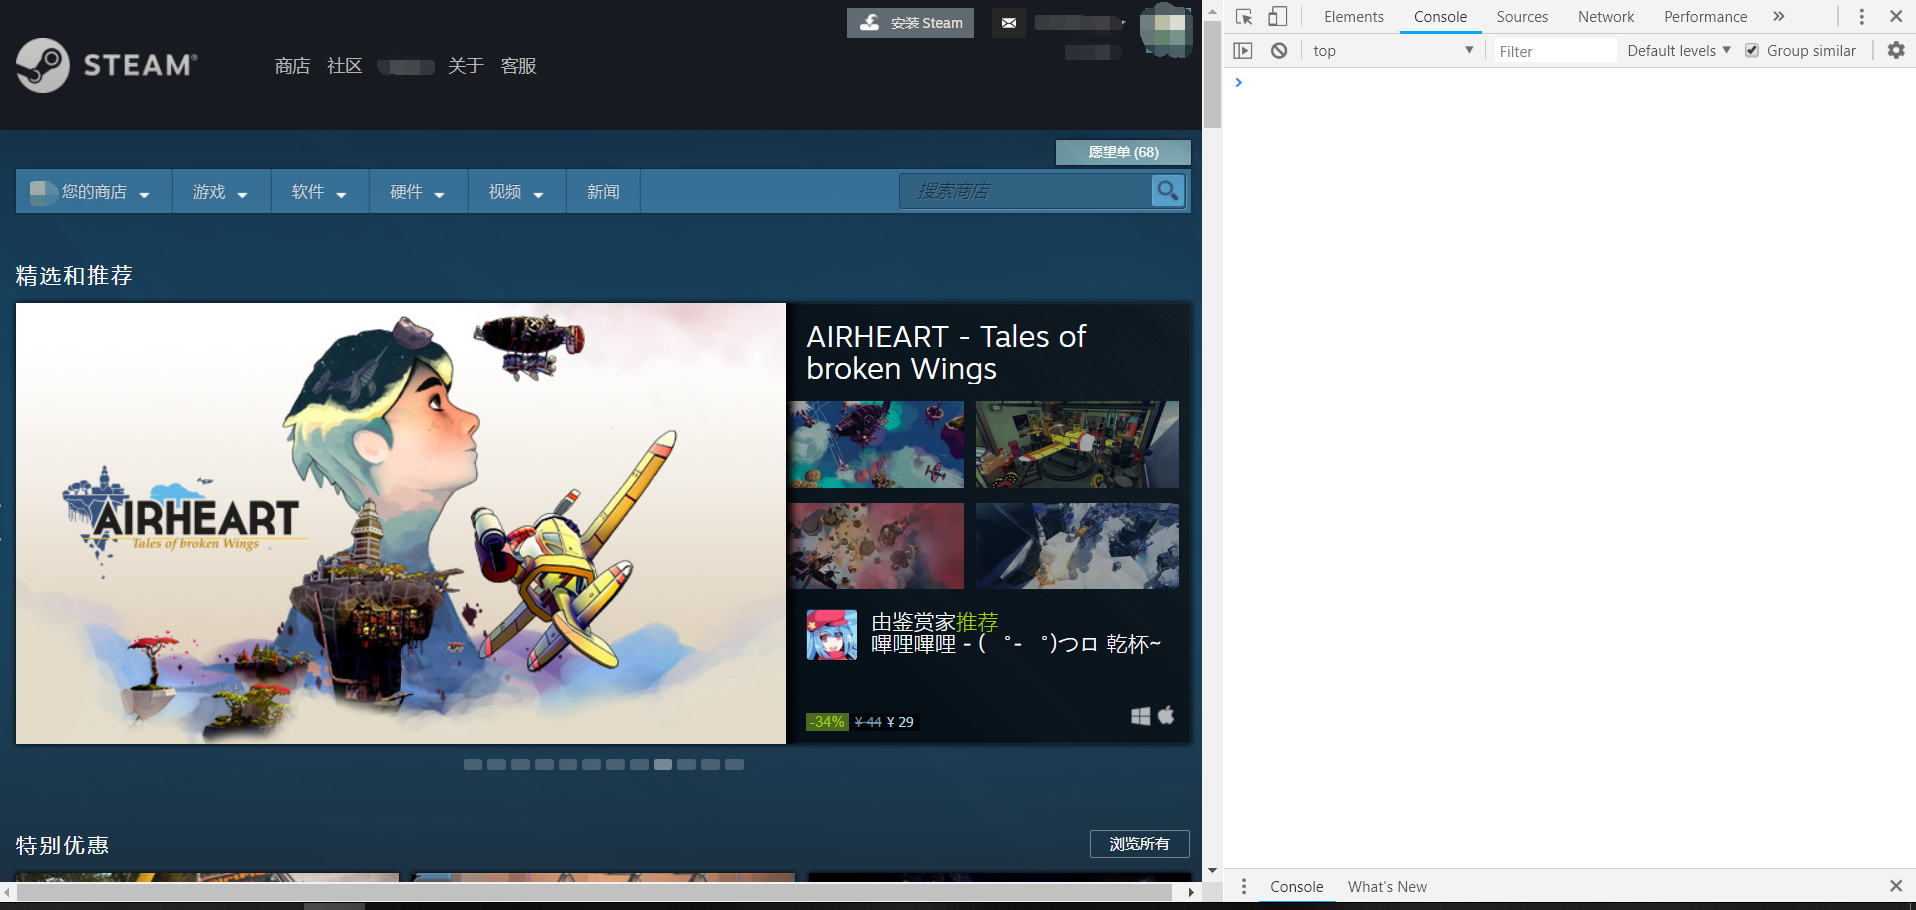Select the highlighted carousel page indicator
Image resolution: width=1916 pixels, height=910 pixels.
coord(663,764)
